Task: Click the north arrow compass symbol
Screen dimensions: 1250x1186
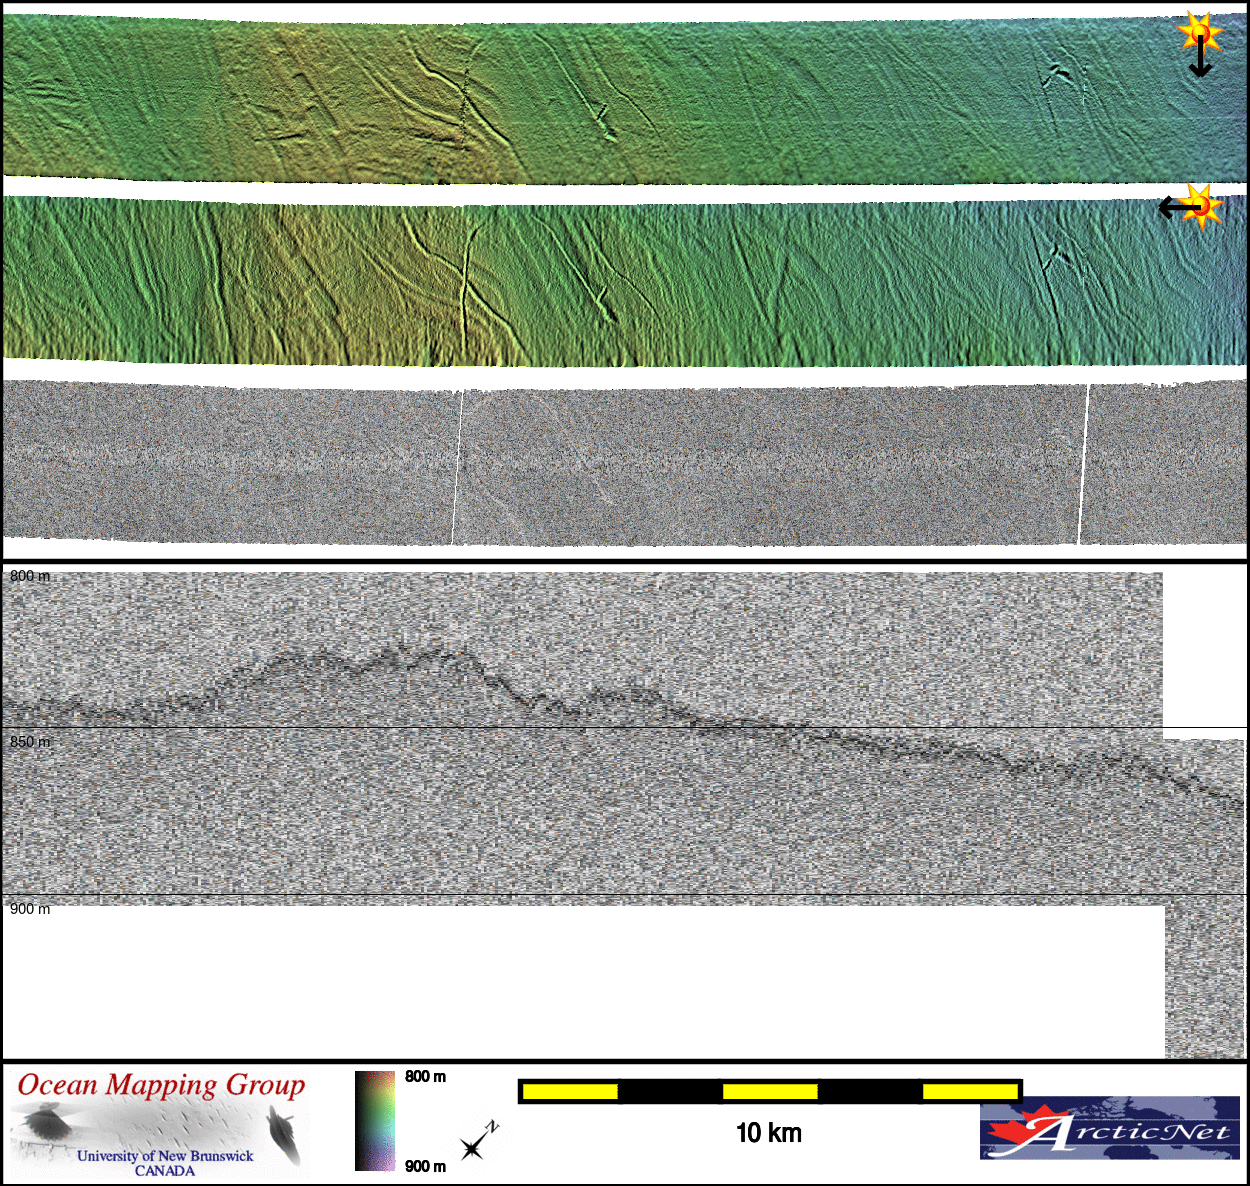Action: pyautogui.click(x=477, y=1143)
